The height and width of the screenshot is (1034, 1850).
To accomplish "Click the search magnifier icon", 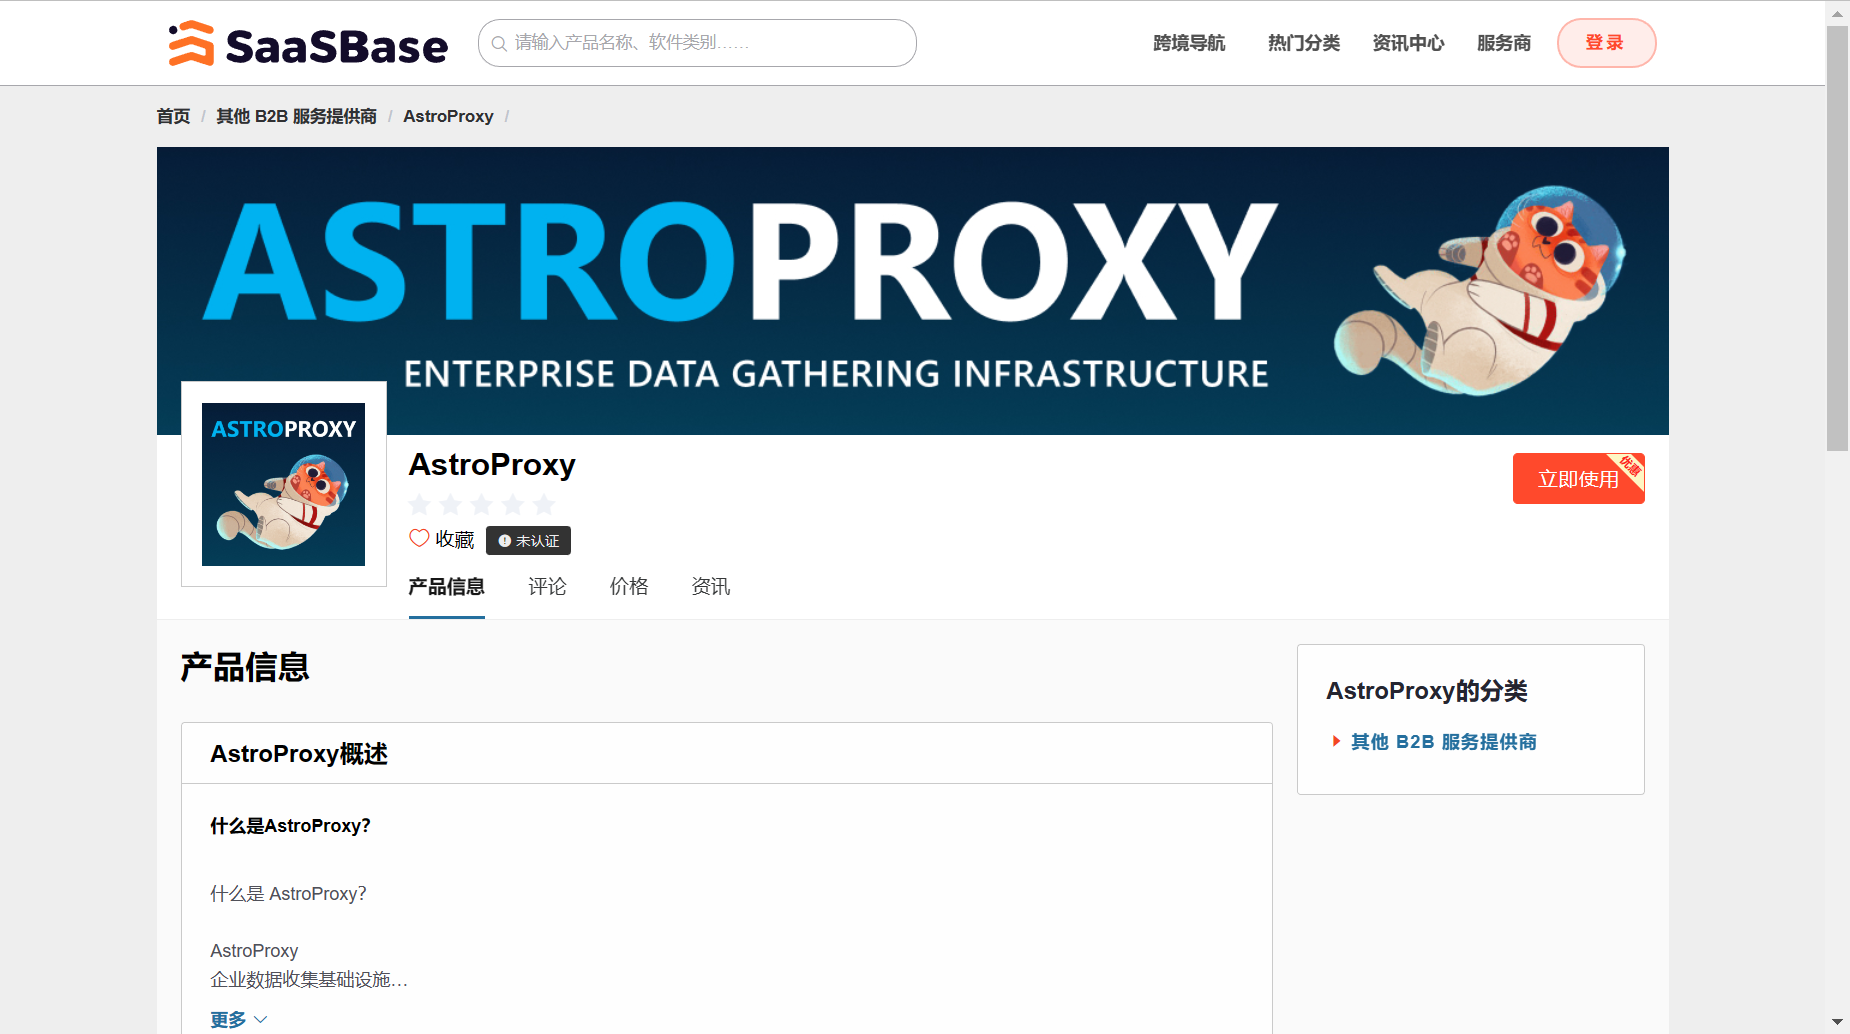I will pyautogui.click(x=499, y=43).
